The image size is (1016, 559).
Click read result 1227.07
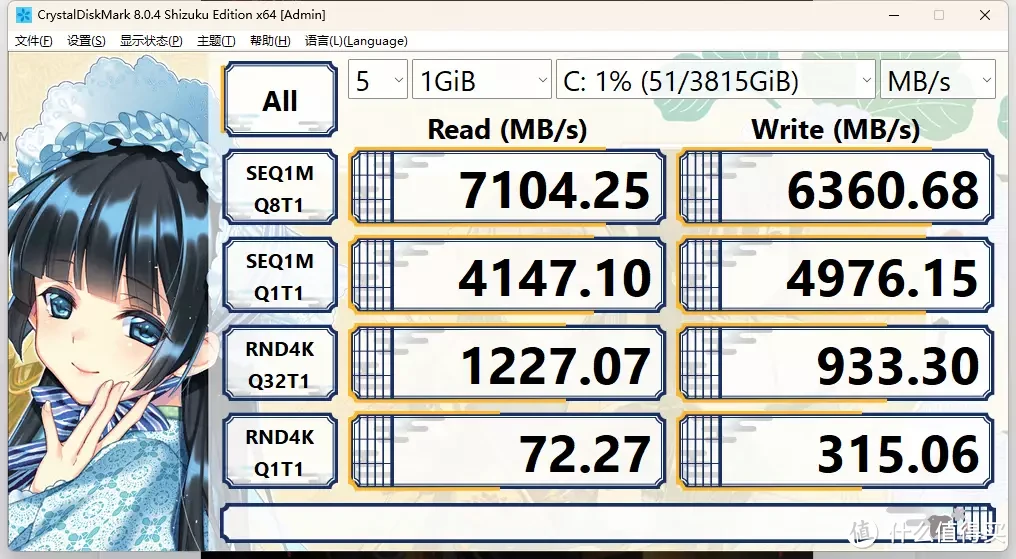[x=507, y=363]
